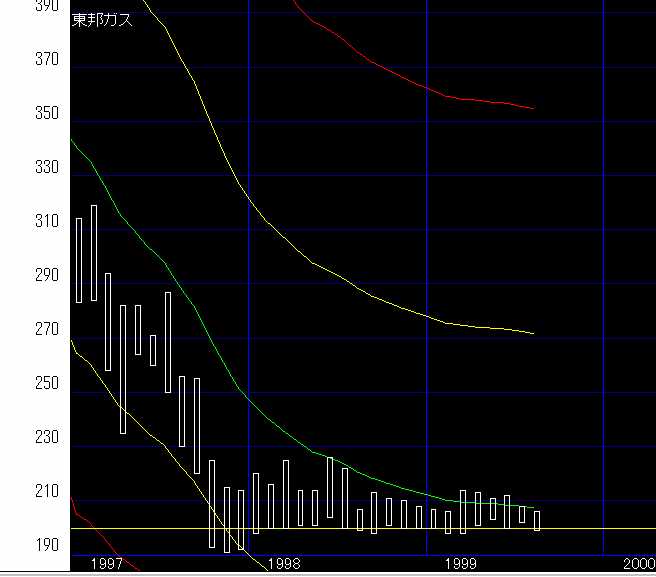The width and height of the screenshot is (656, 577).
Task: Click the 310 price axis label
Action: pyautogui.click(x=46, y=222)
